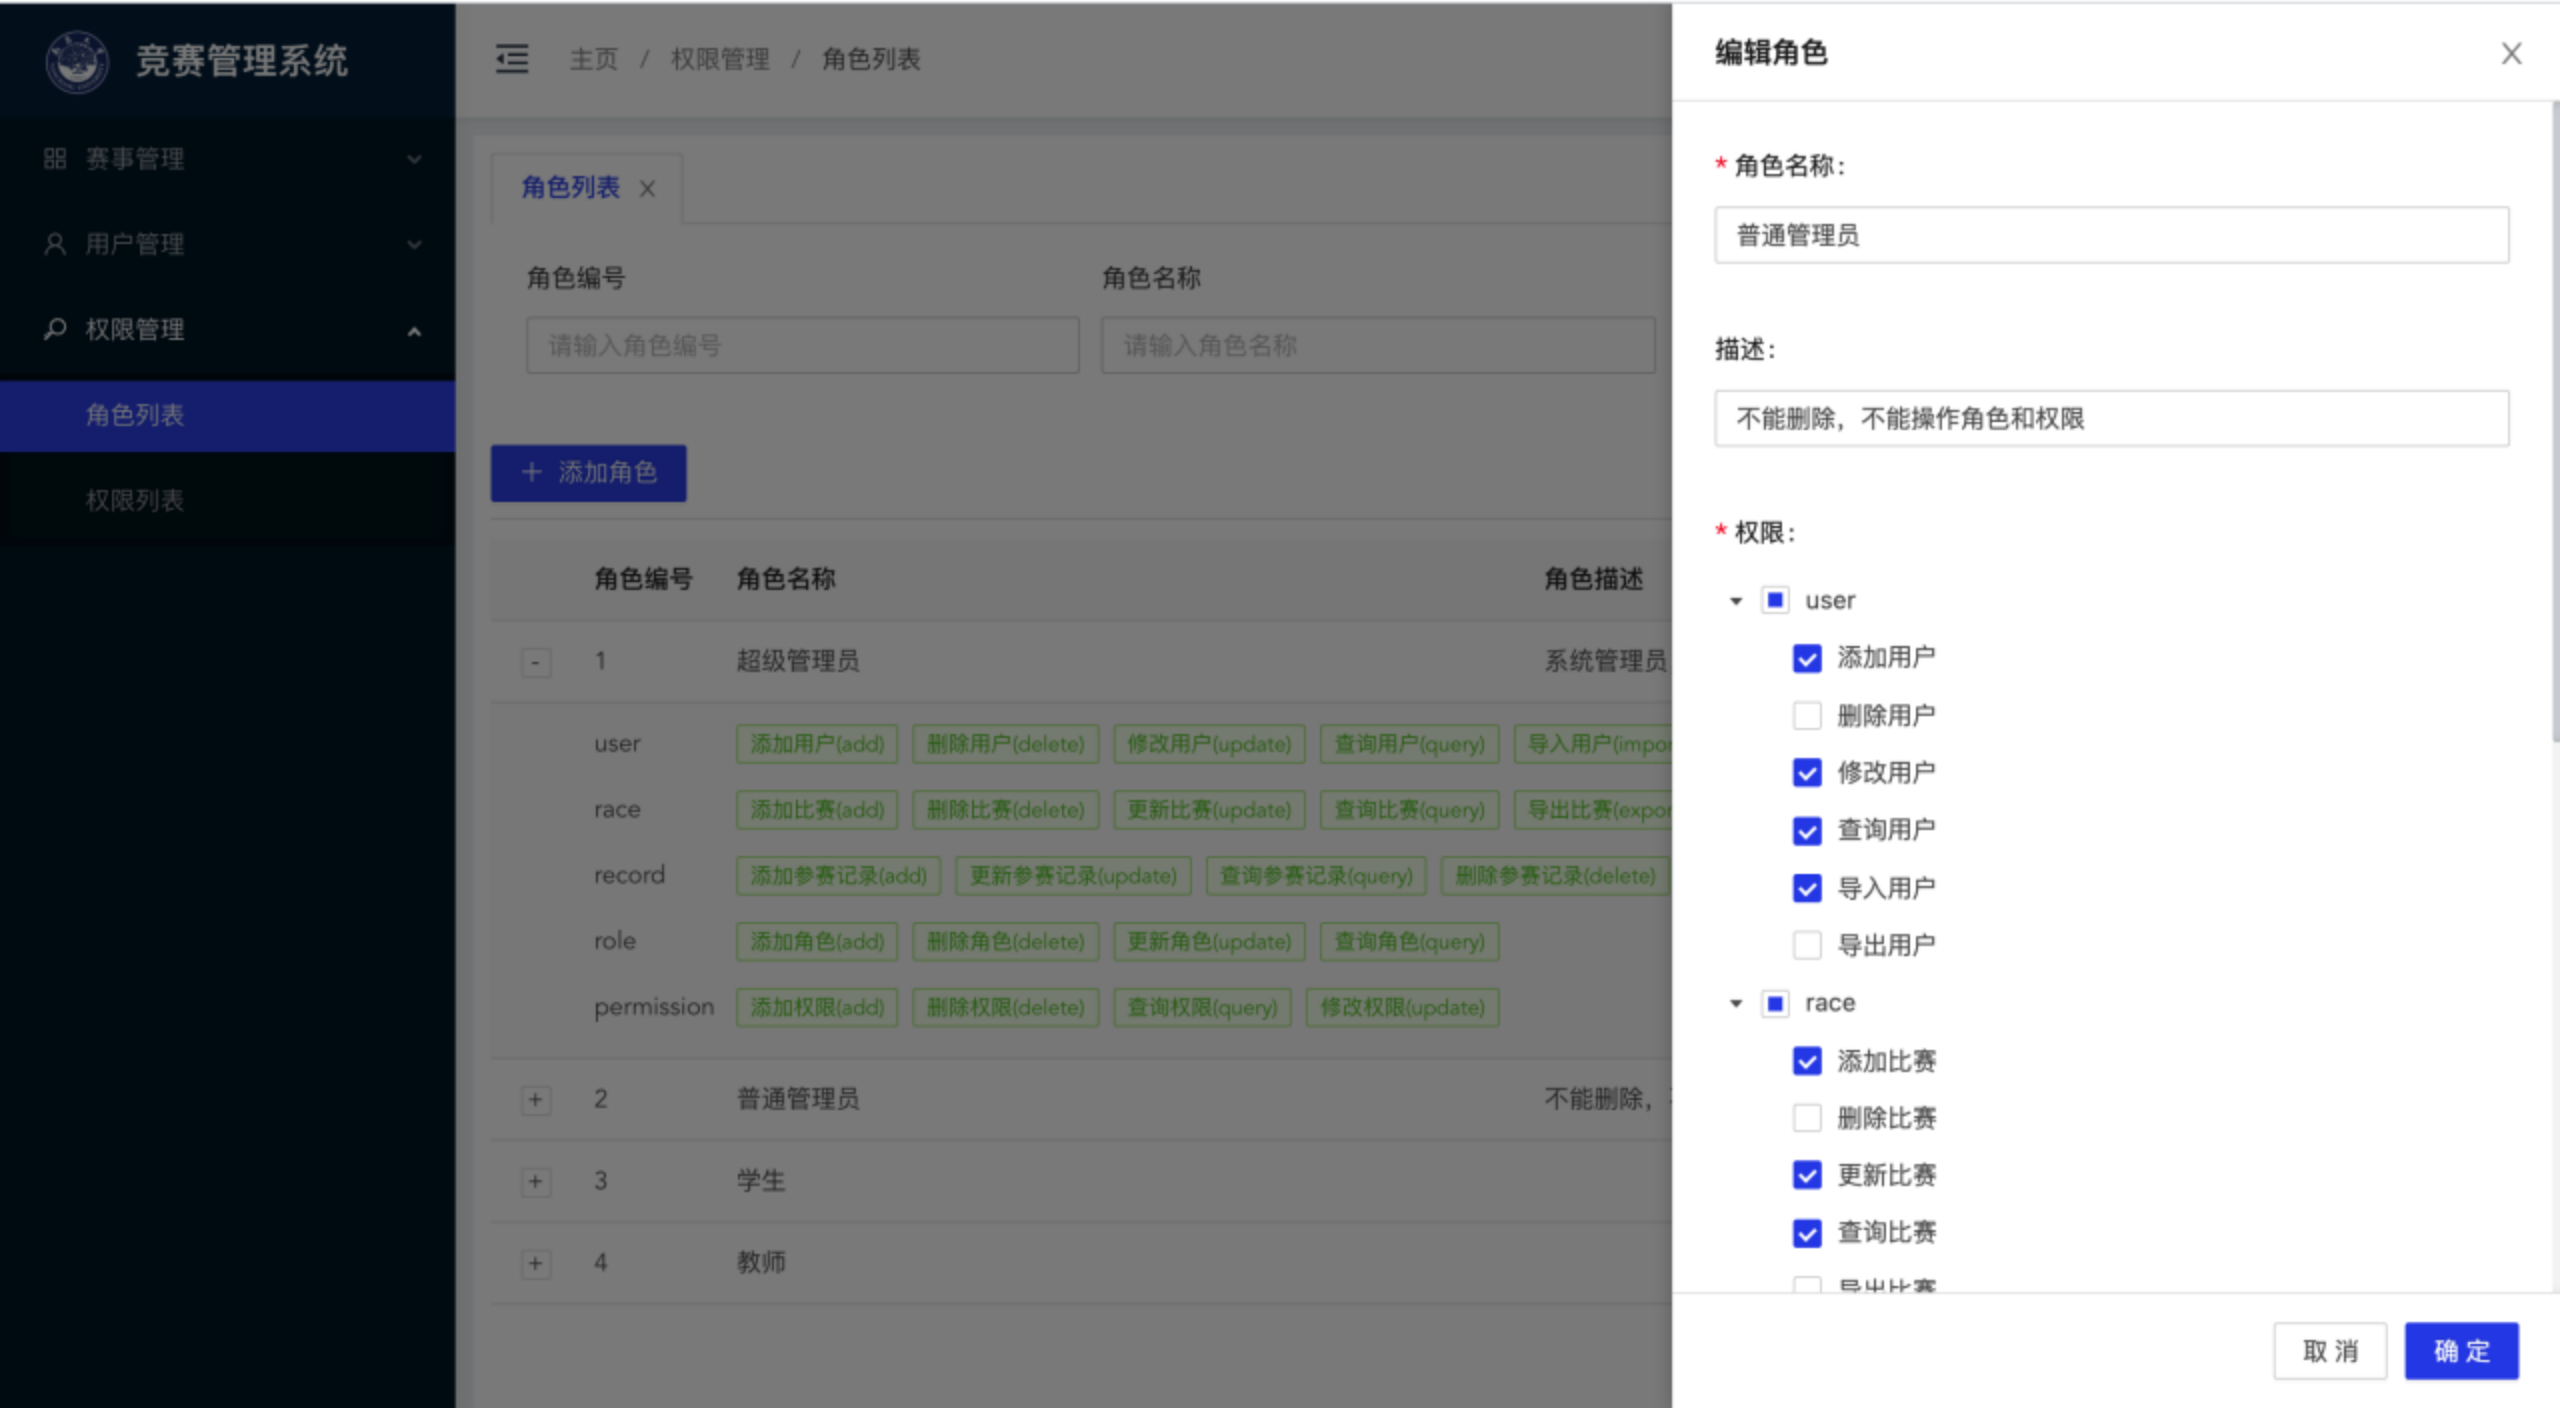Enable the 导出用户 checkbox
Screen dimensions: 2560x1408
[x=1806, y=945]
